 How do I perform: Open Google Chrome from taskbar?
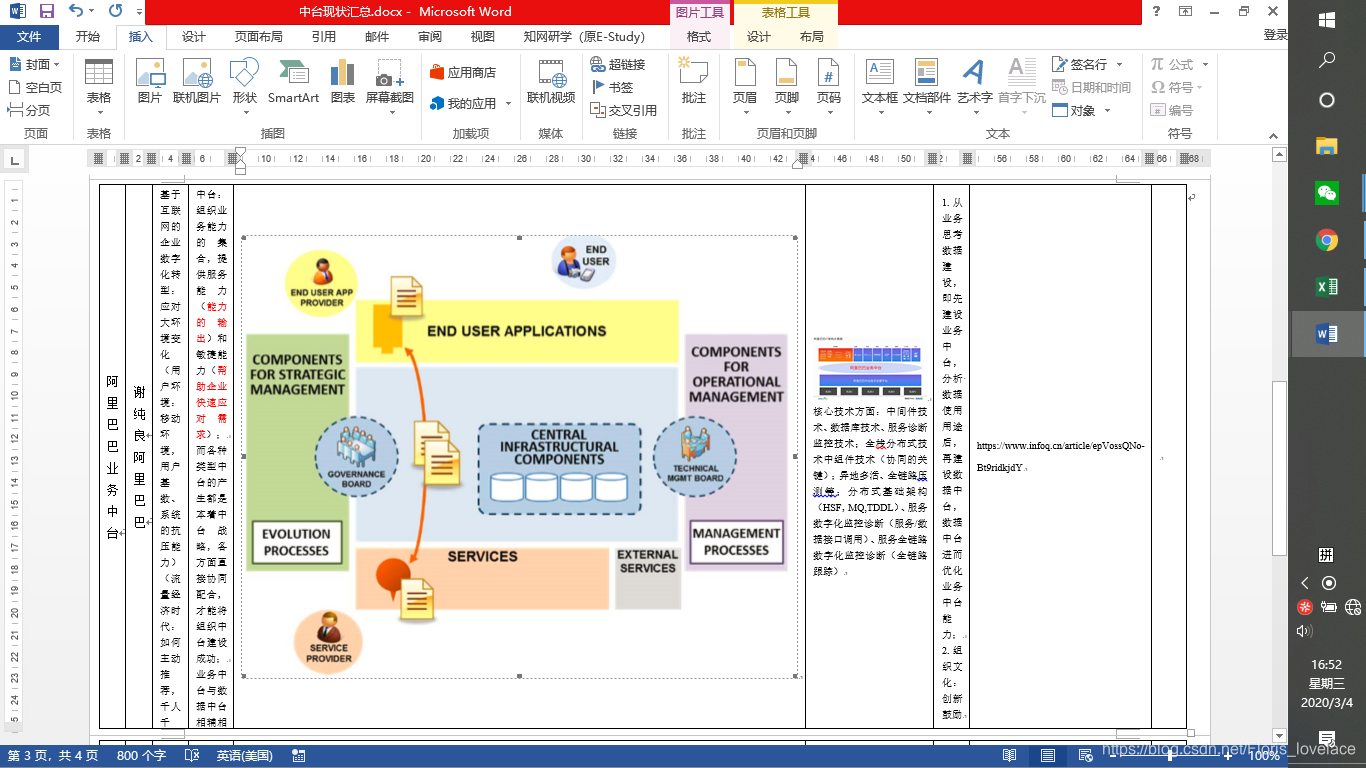click(1327, 240)
